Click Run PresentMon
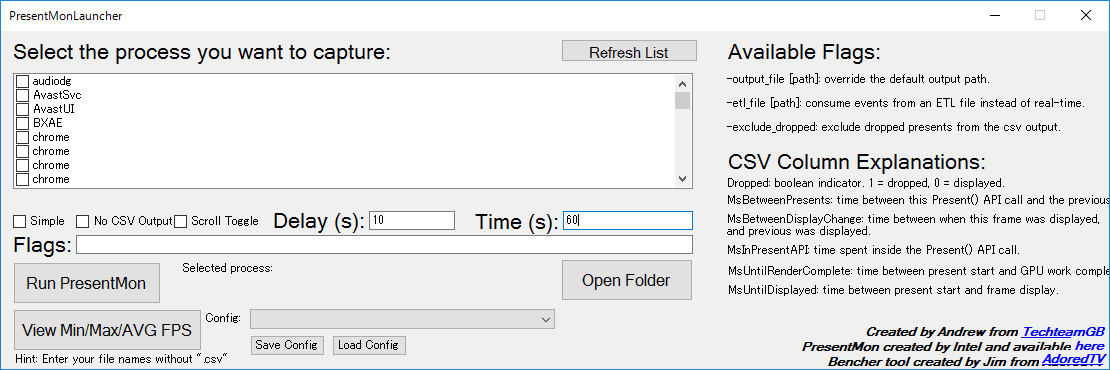 tap(86, 283)
